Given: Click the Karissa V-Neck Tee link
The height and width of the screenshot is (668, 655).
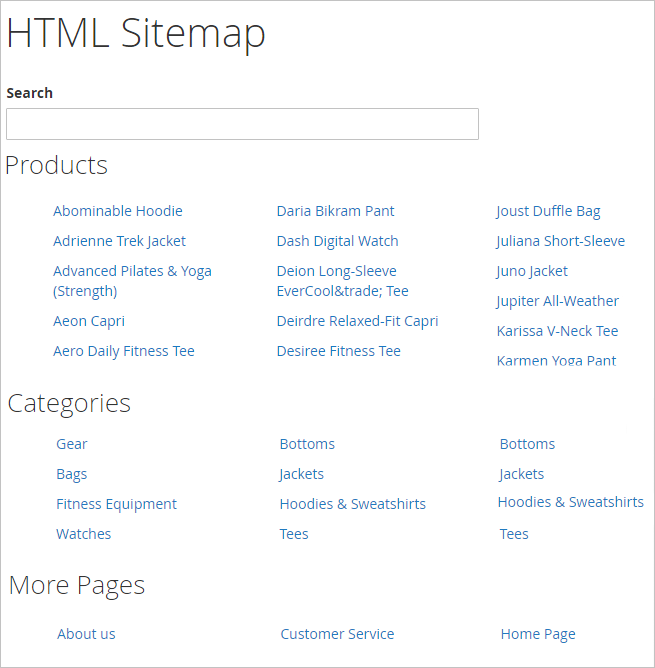Looking at the screenshot, I should point(557,331).
